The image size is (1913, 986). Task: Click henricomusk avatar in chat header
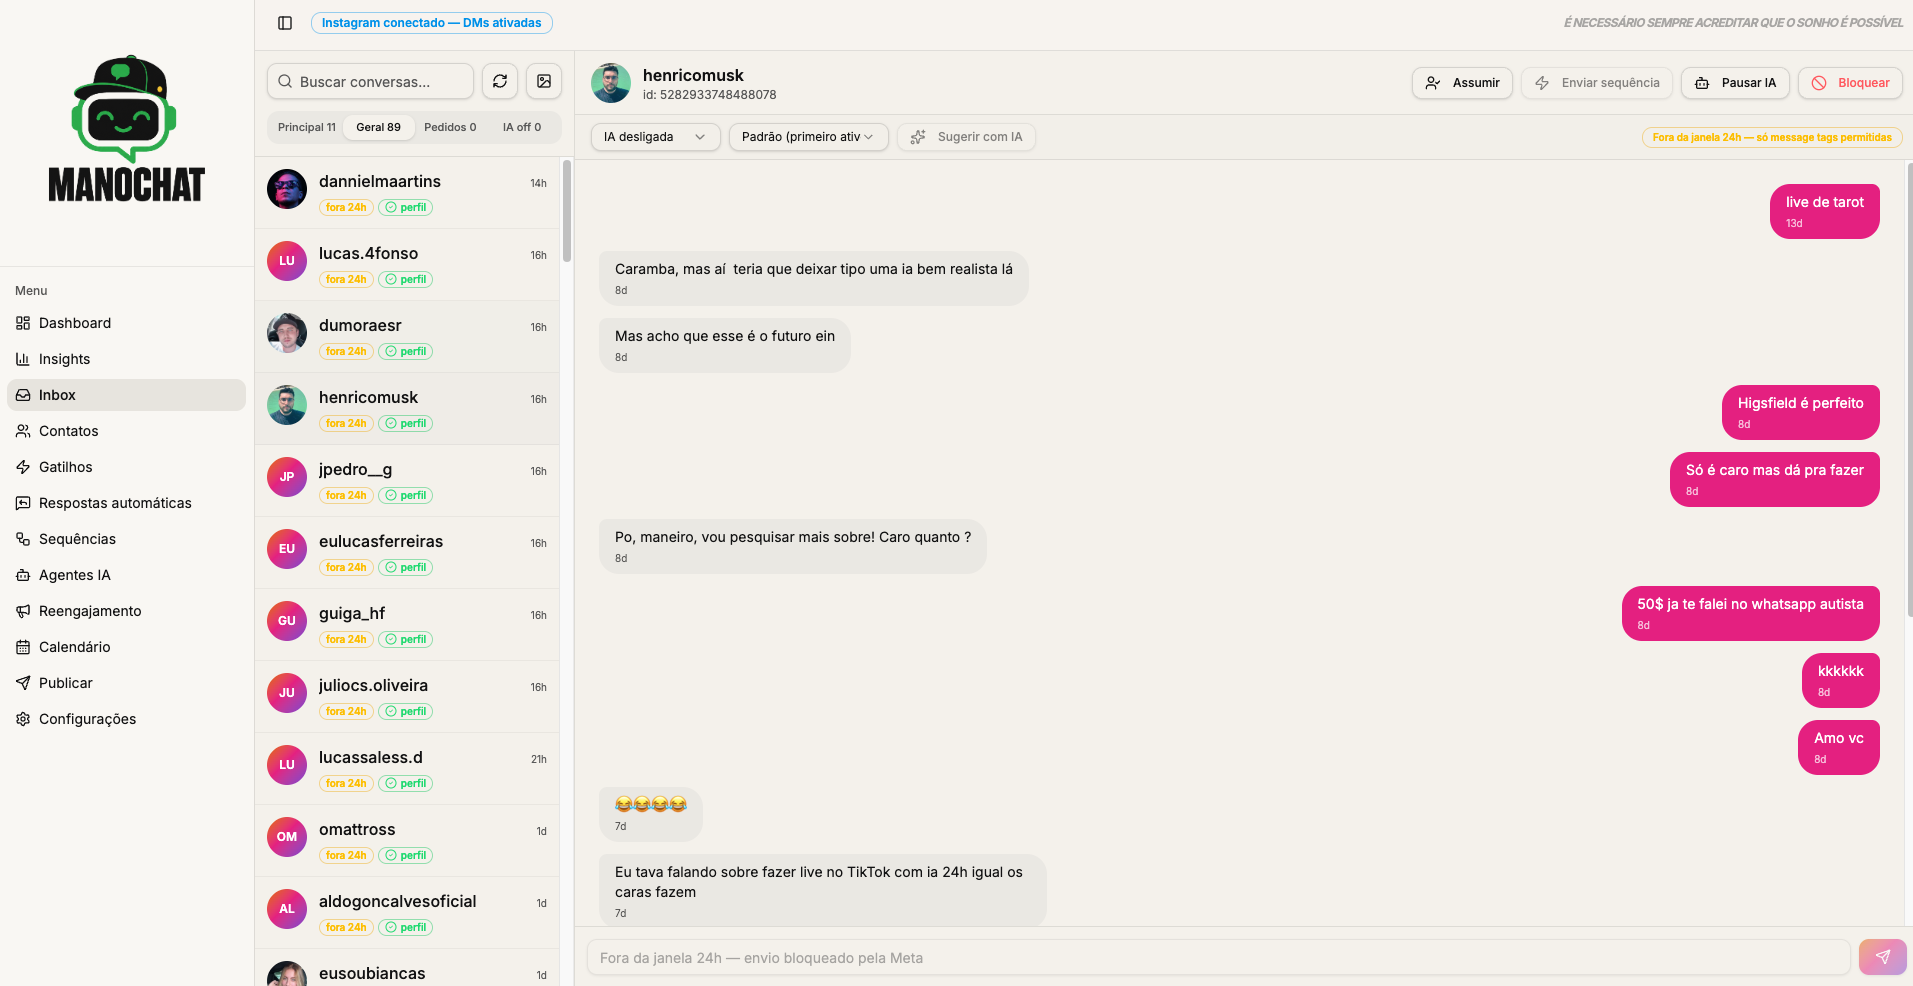coord(611,83)
